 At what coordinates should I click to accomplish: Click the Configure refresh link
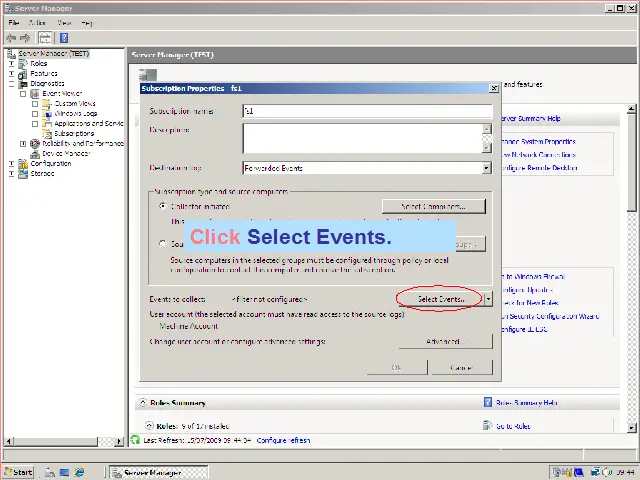click(x=283, y=440)
